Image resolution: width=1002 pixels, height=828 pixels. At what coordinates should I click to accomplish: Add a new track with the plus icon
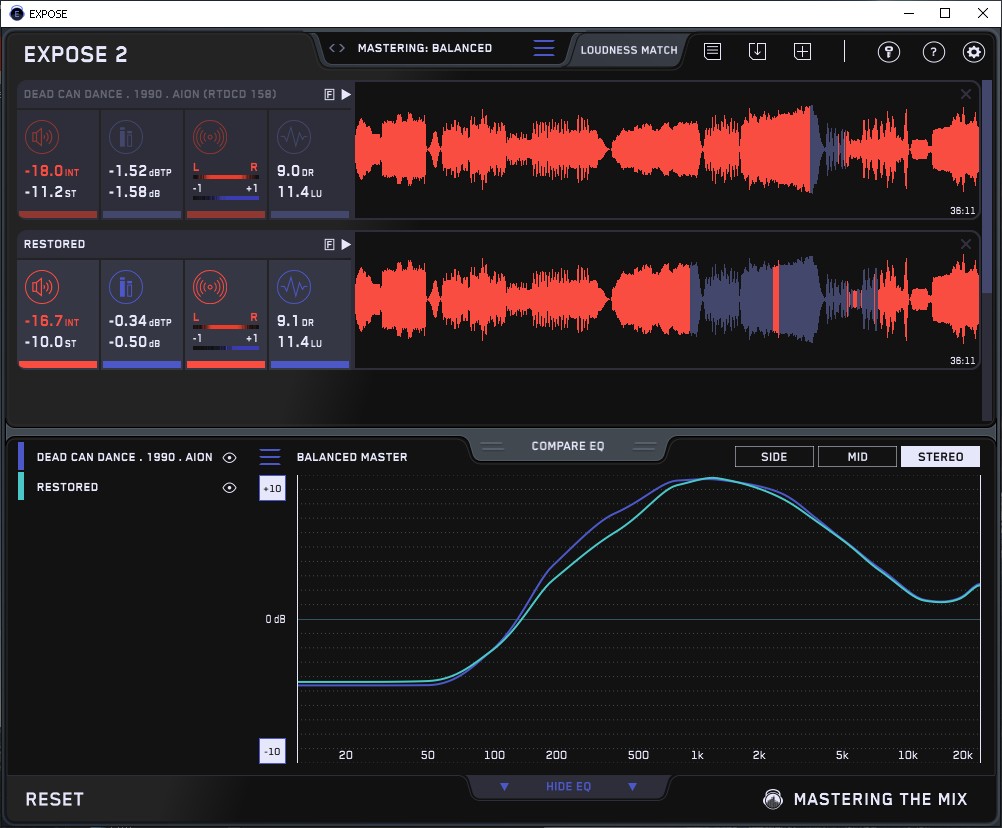(x=803, y=51)
